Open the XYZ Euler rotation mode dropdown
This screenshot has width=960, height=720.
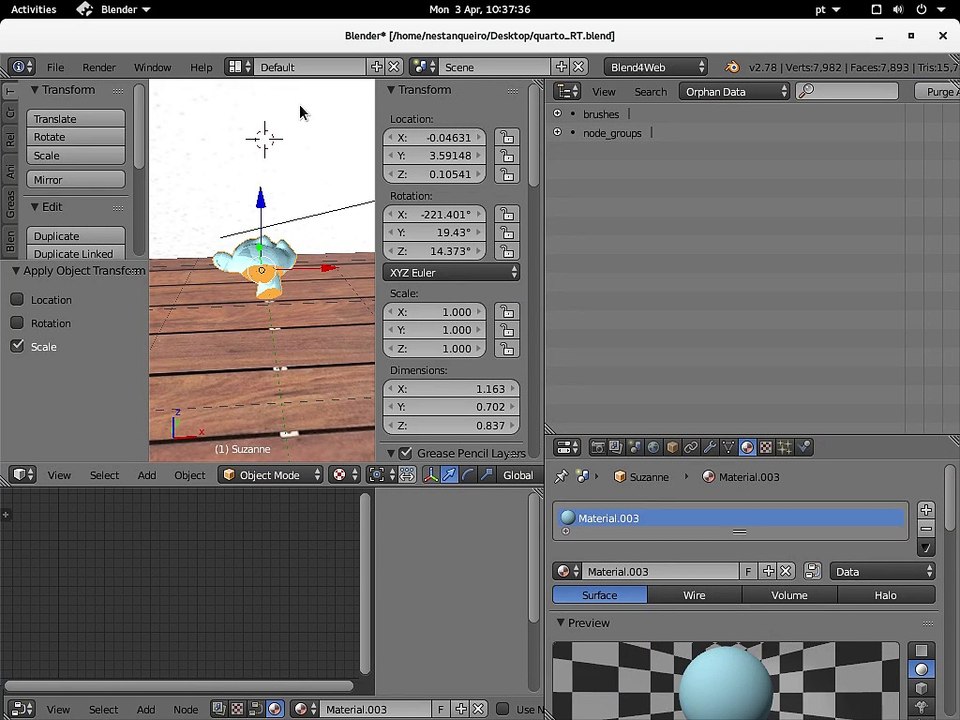451,272
